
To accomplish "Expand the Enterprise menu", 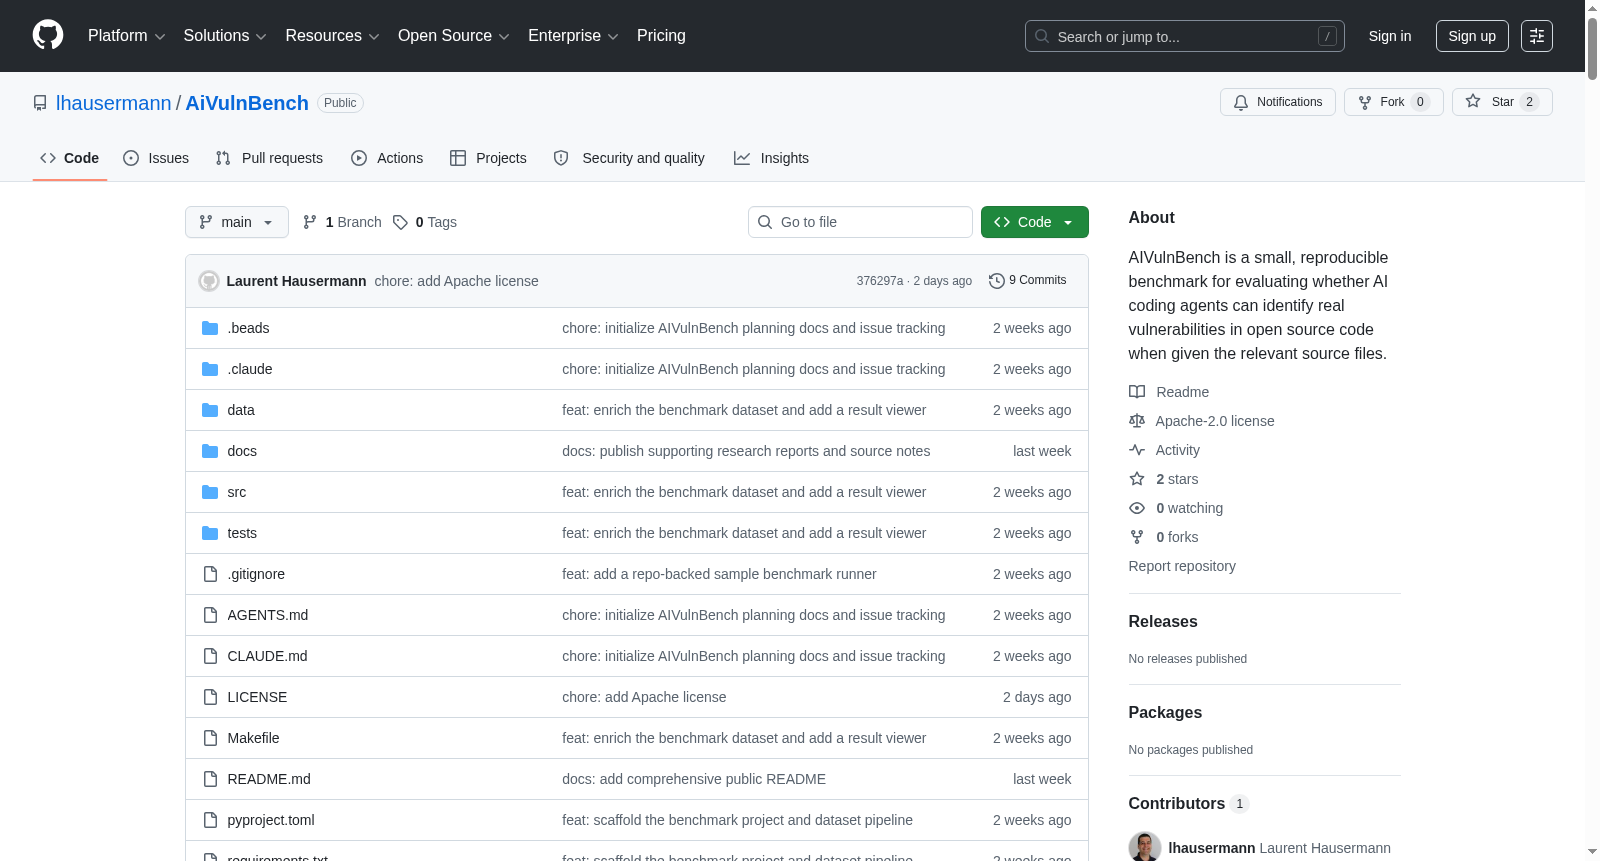I will (573, 36).
